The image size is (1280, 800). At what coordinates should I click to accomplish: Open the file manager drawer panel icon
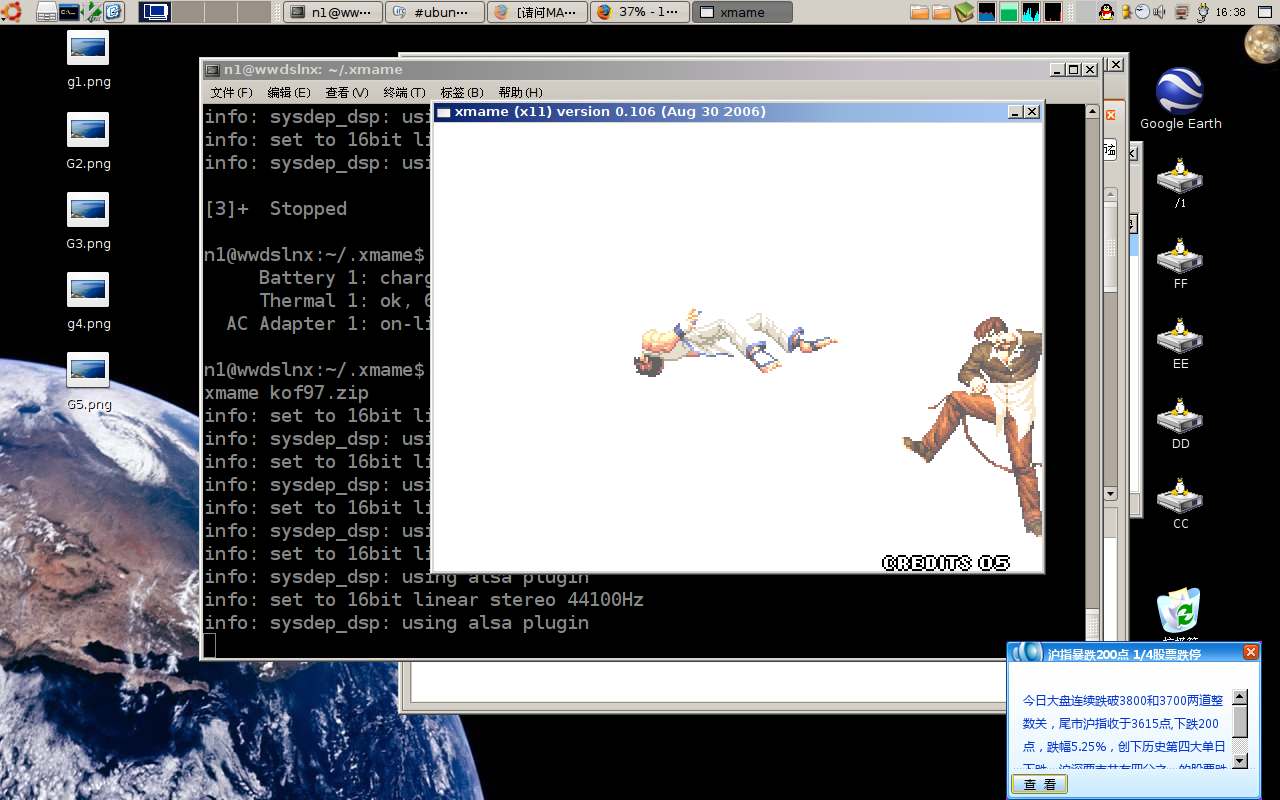[x=46, y=12]
